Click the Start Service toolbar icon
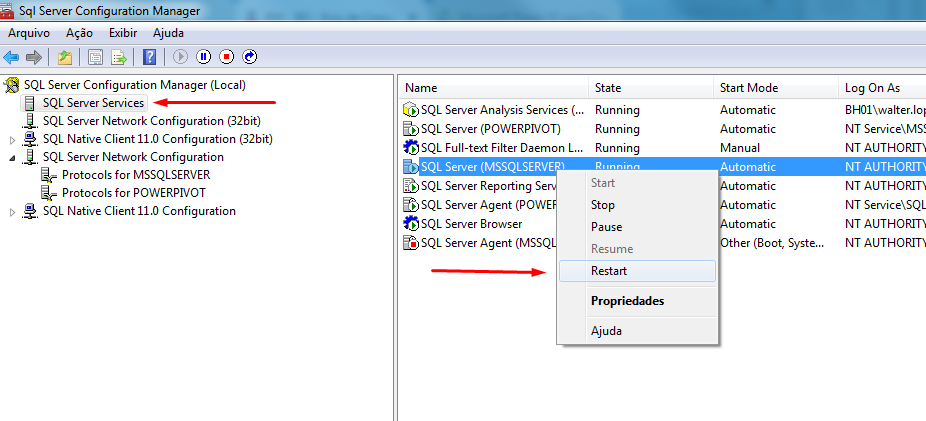 (x=180, y=57)
